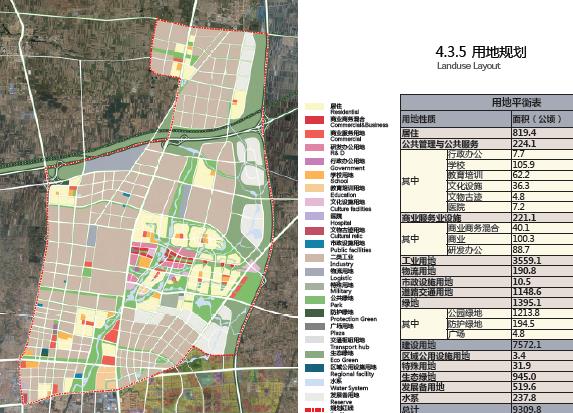
Task: Select the 建设用地 7572.1 table row
Action: click(487, 345)
